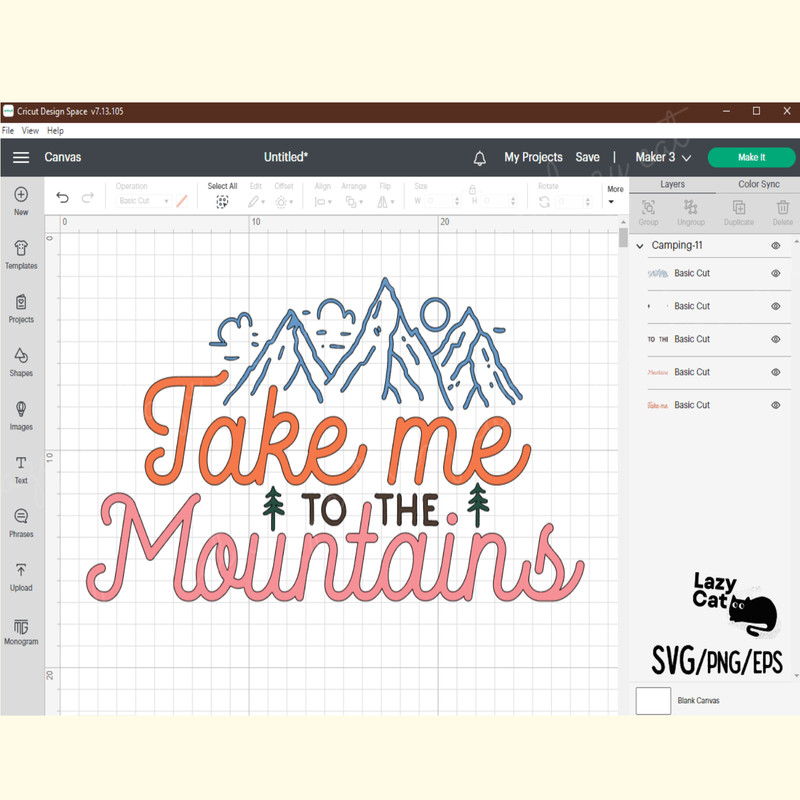Click the Undo arrow
800x800 pixels.
(x=63, y=198)
